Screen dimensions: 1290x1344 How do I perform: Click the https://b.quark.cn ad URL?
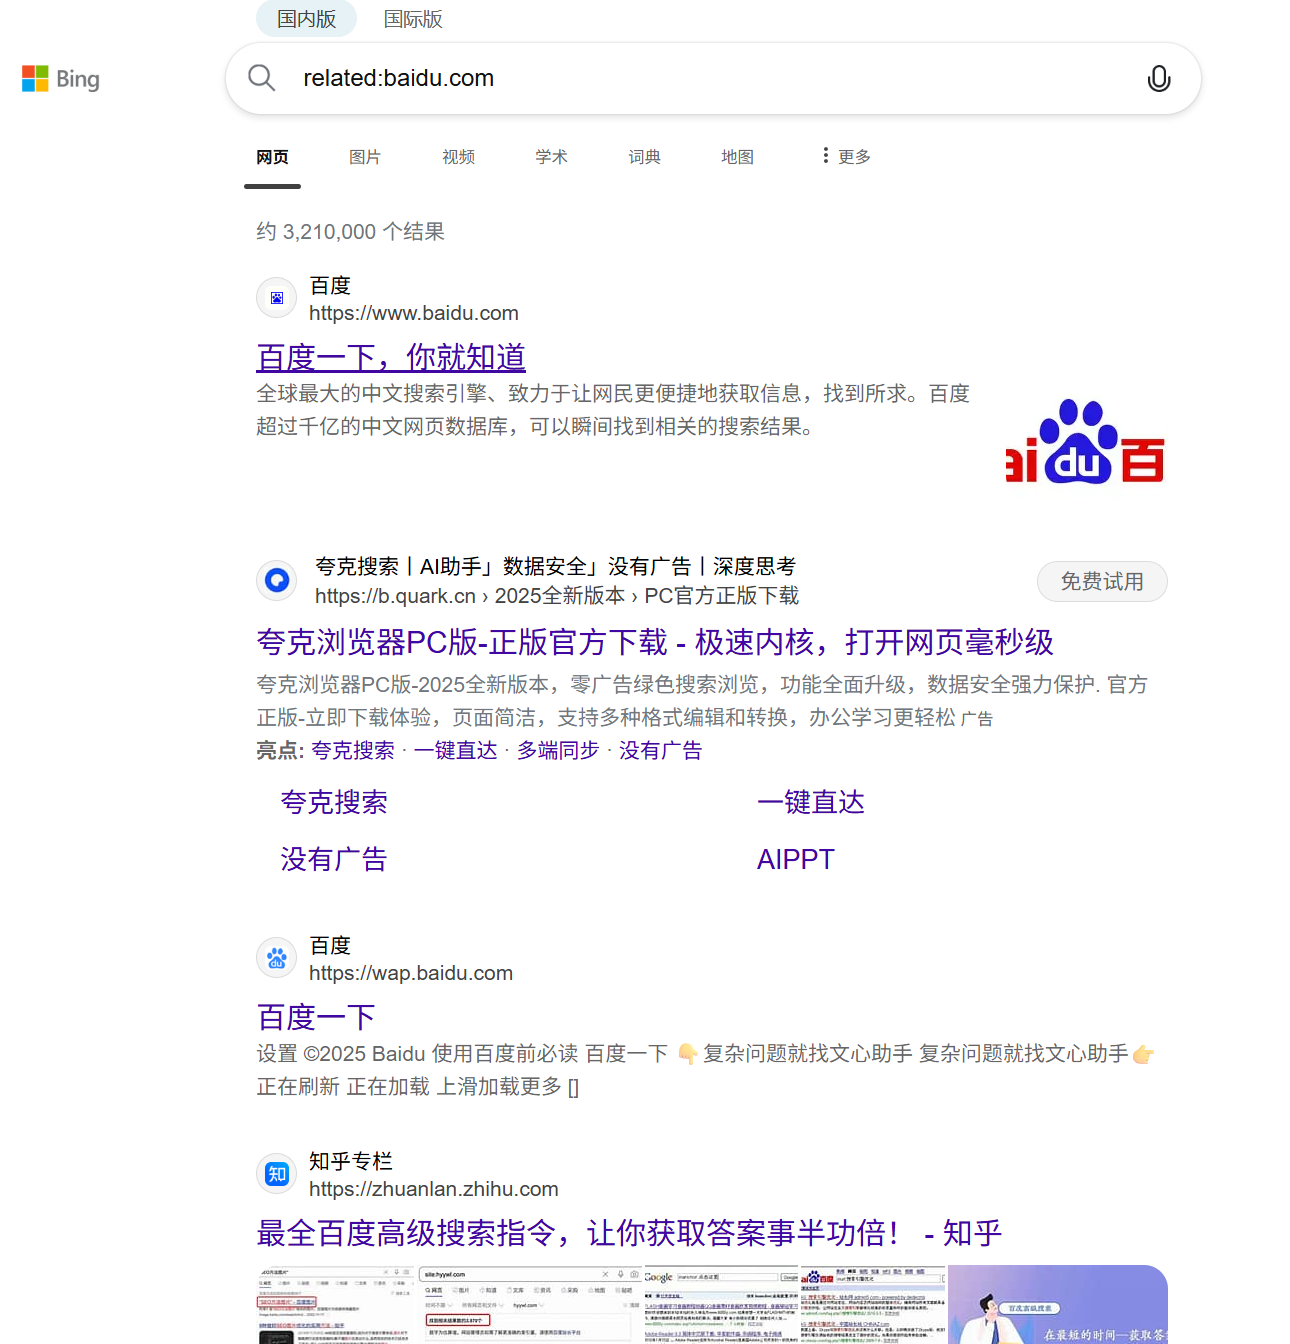[557, 596]
